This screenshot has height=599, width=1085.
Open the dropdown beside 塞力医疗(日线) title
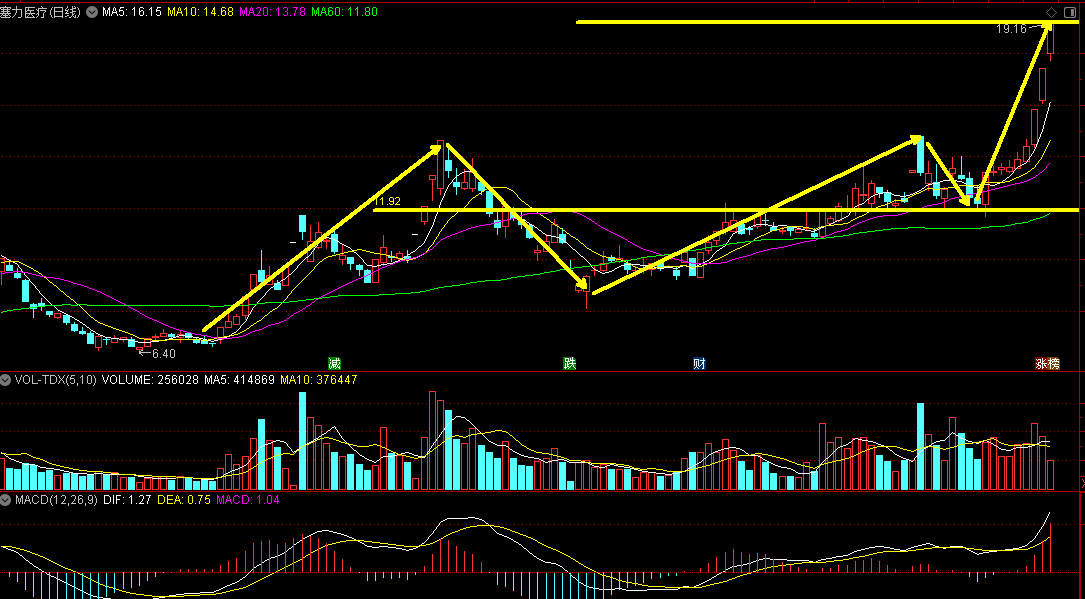(x=91, y=12)
